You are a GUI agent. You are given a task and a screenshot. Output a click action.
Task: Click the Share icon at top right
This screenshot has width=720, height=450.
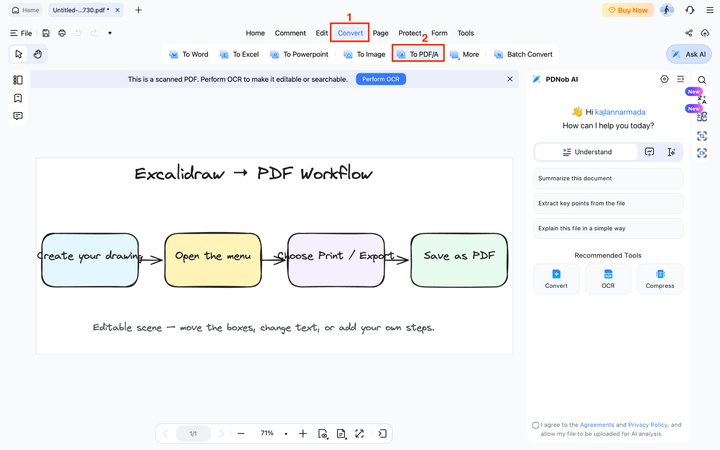pyautogui.click(x=689, y=33)
